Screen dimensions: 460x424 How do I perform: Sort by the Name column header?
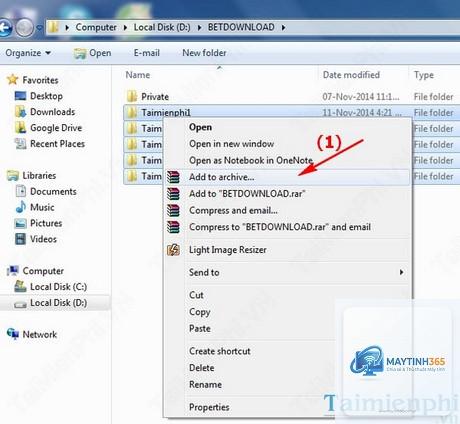138,75
